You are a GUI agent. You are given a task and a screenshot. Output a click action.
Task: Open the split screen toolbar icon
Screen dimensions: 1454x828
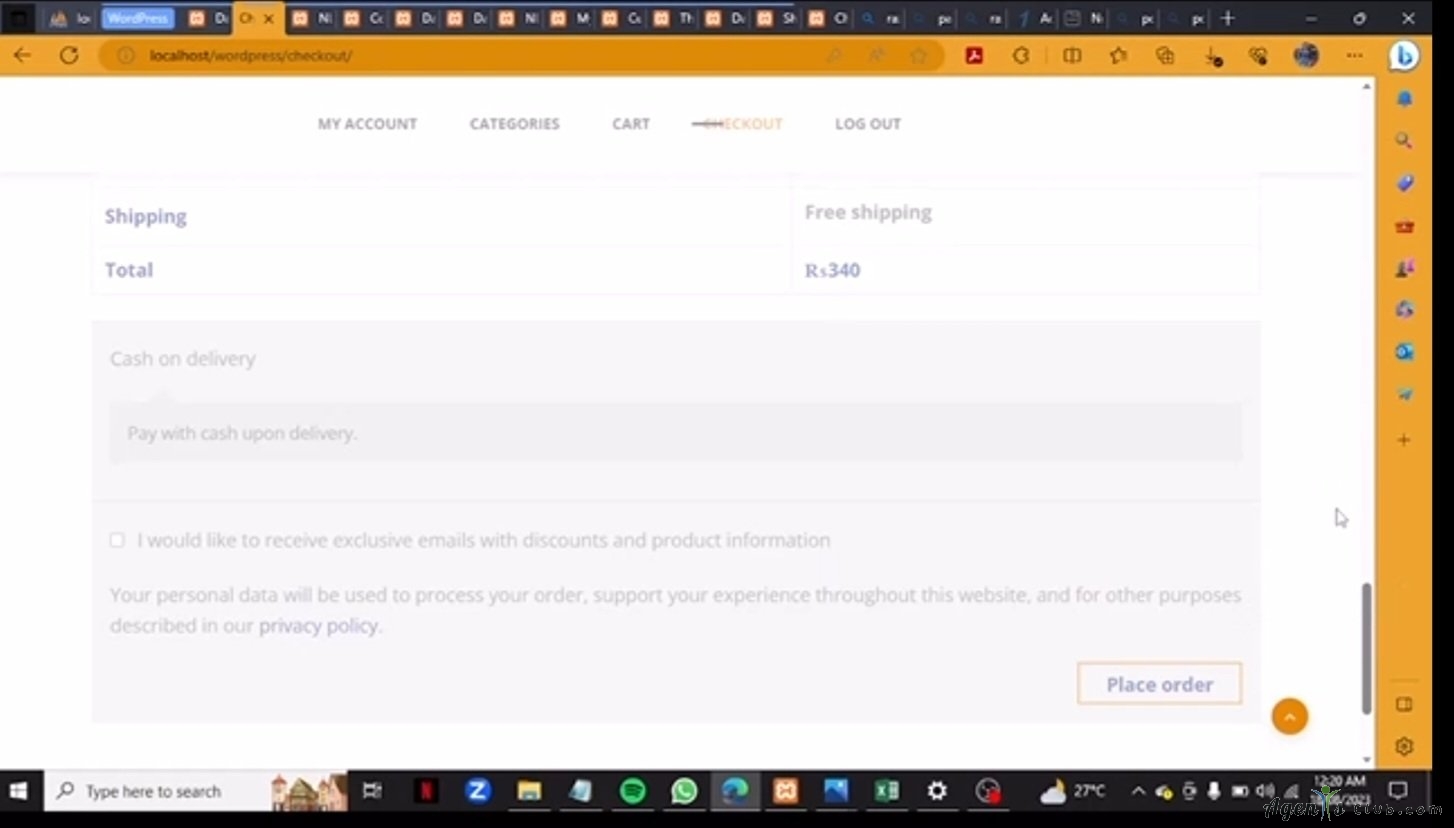(1072, 56)
